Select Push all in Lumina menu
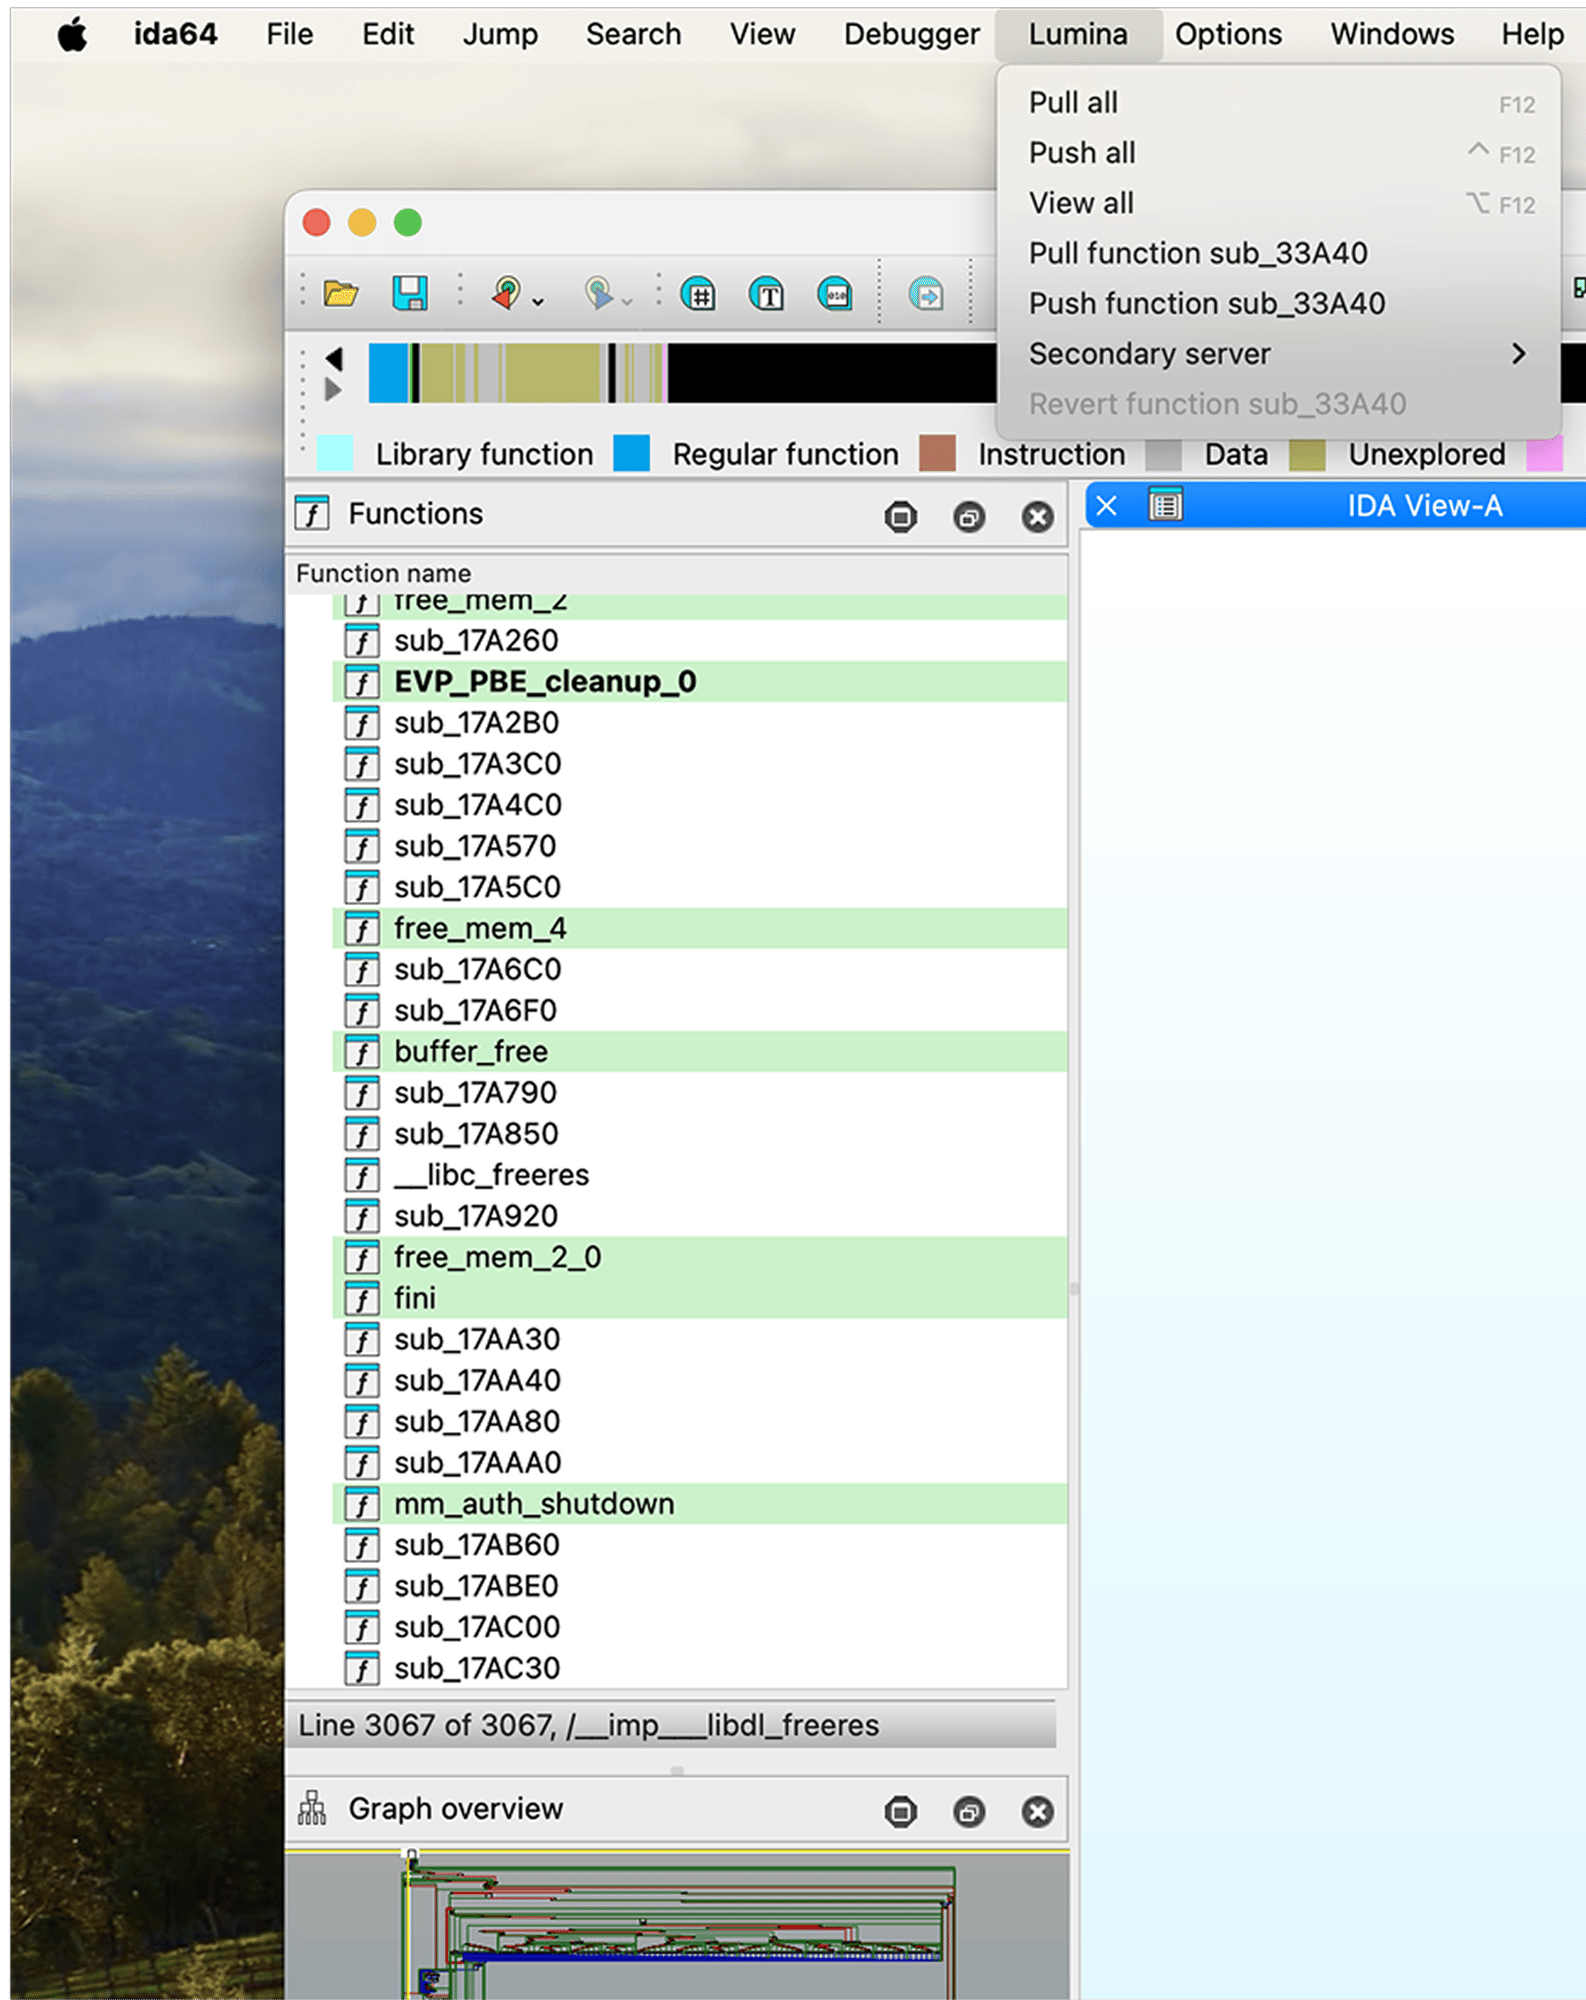 (1279, 153)
